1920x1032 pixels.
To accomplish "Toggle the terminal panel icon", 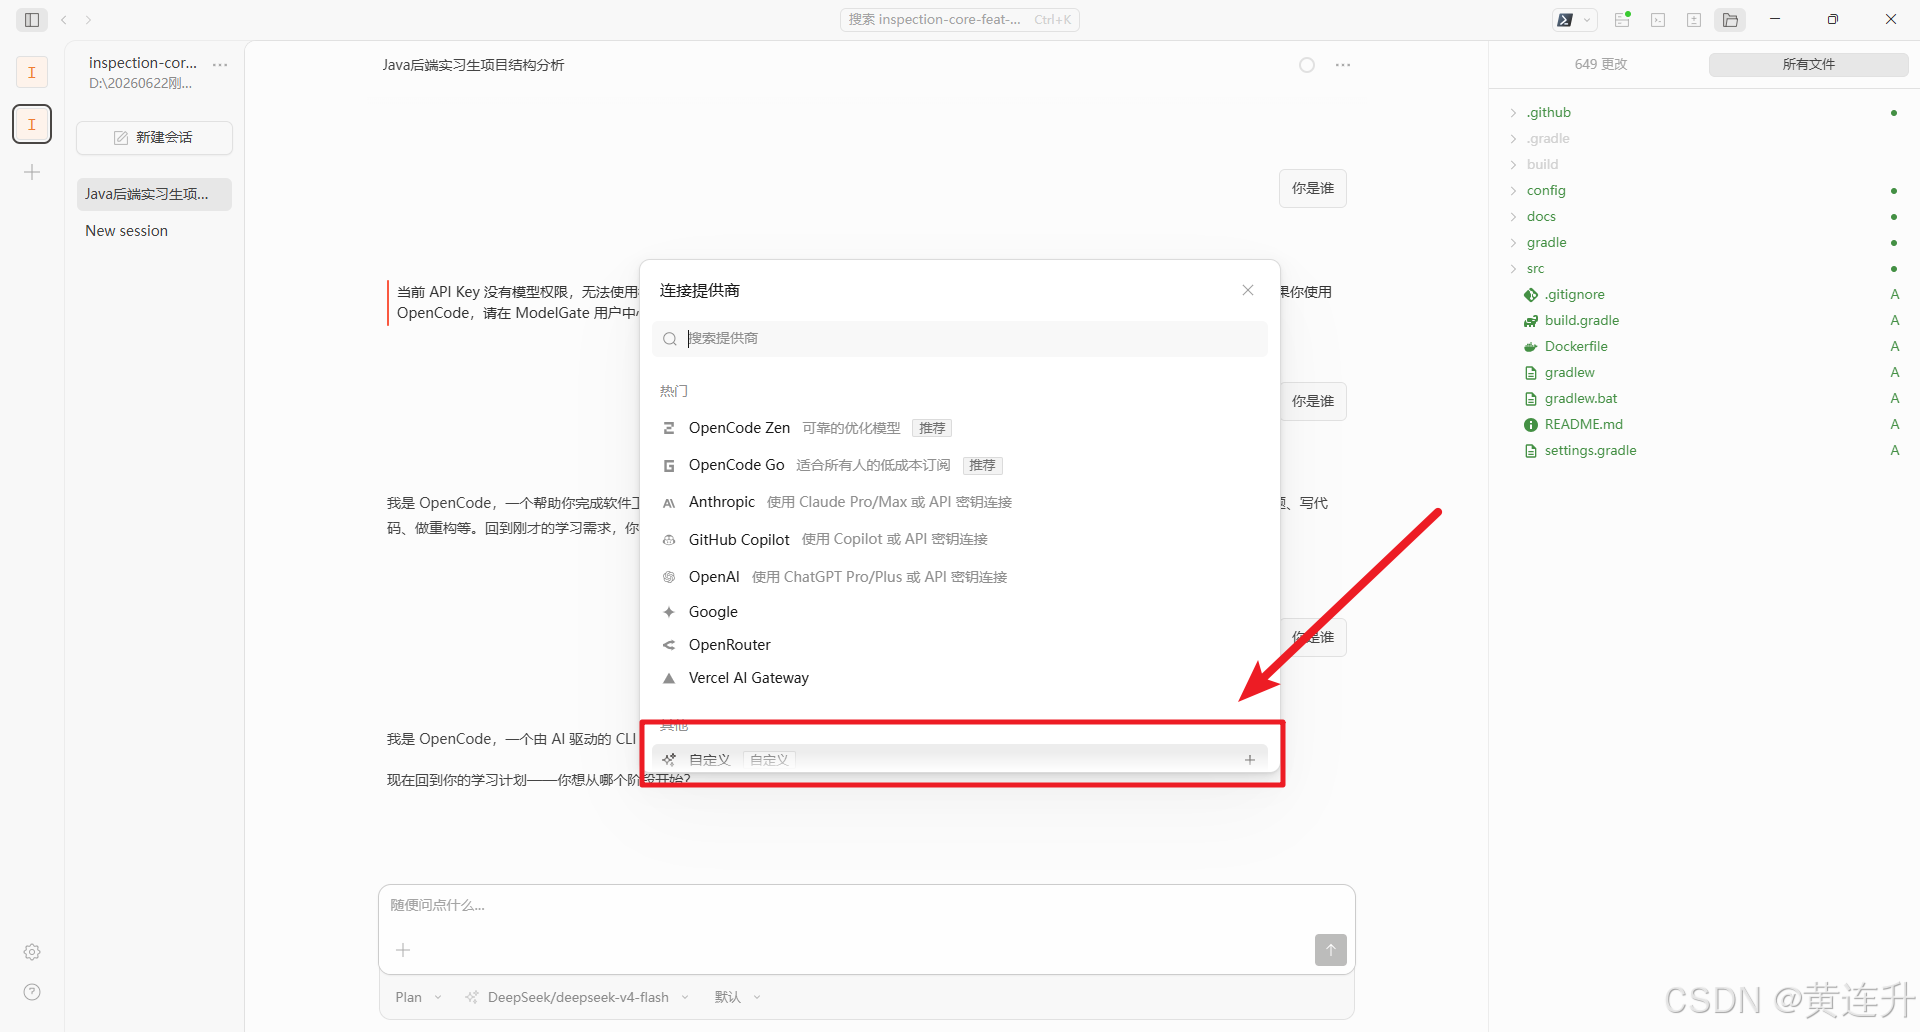I will pyautogui.click(x=1658, y=20).
